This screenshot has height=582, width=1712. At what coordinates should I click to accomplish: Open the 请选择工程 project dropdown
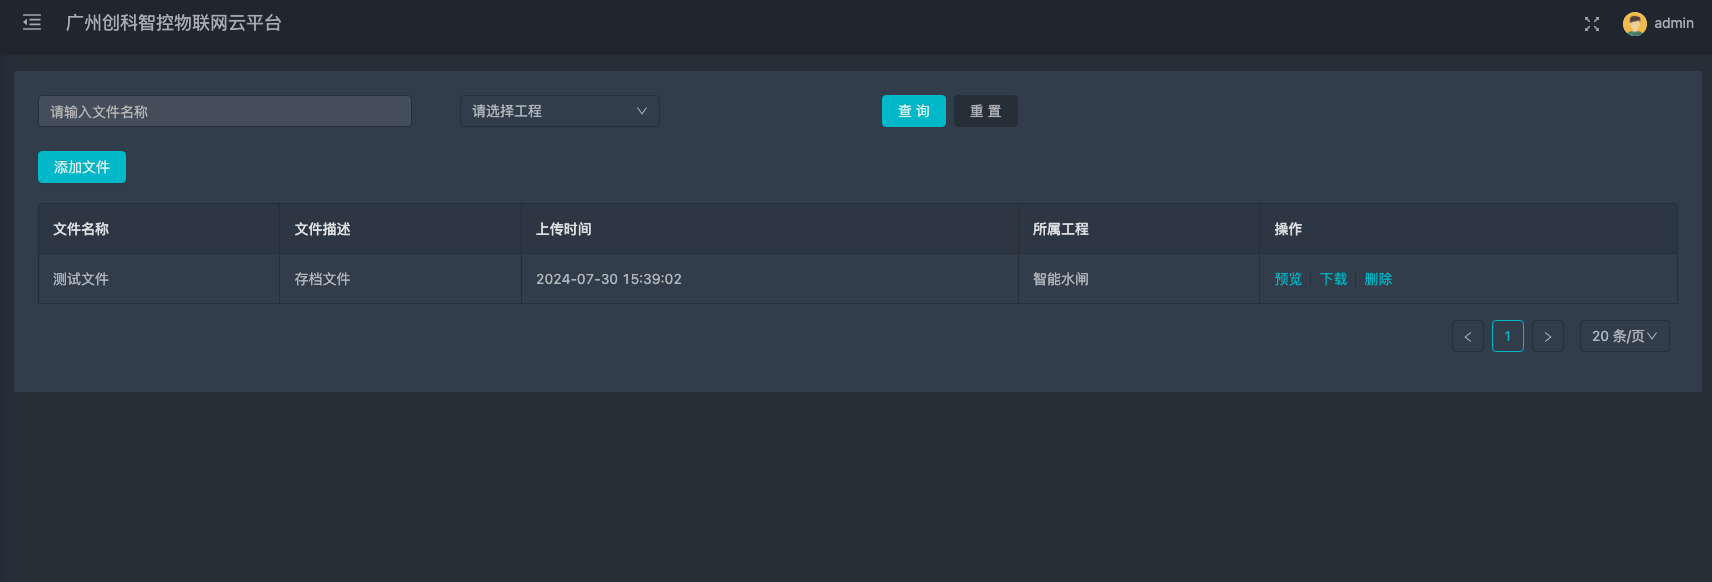pos(559,111)
